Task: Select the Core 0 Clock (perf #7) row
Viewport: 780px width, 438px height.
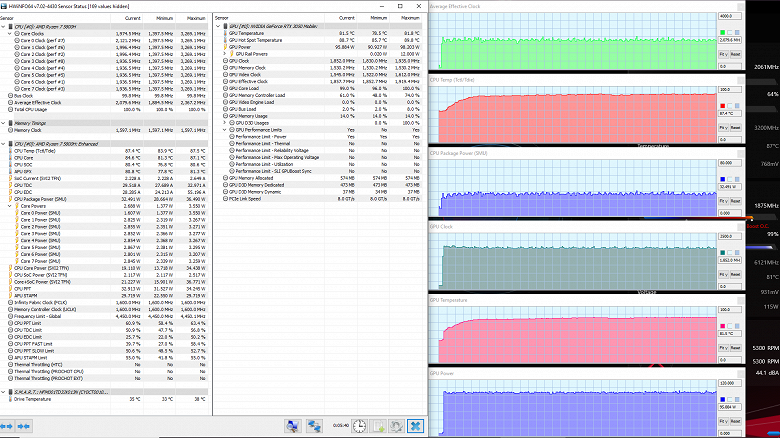Action: click(103, 40)
